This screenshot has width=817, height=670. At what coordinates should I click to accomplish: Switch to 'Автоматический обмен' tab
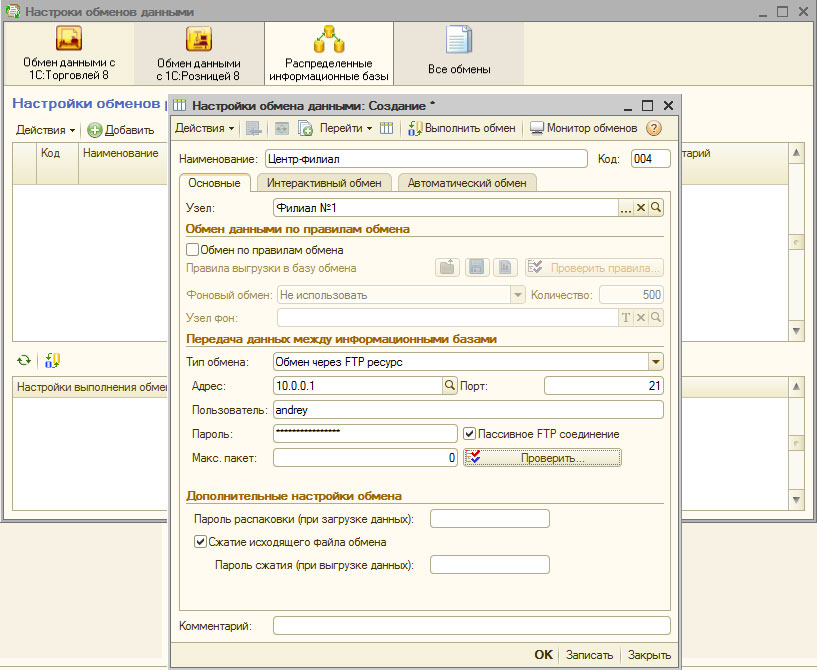tap(467, 183)
